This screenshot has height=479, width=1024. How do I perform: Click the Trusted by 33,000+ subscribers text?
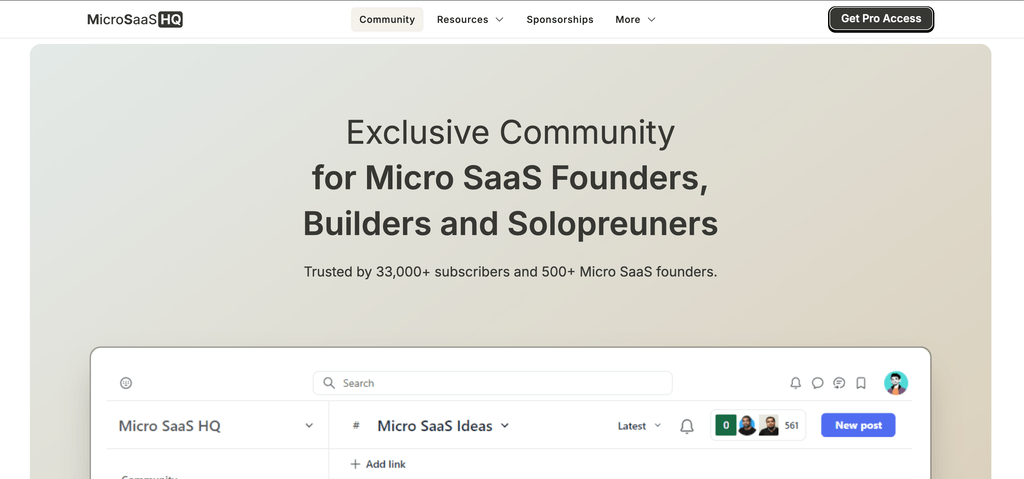tap(511, 272)
